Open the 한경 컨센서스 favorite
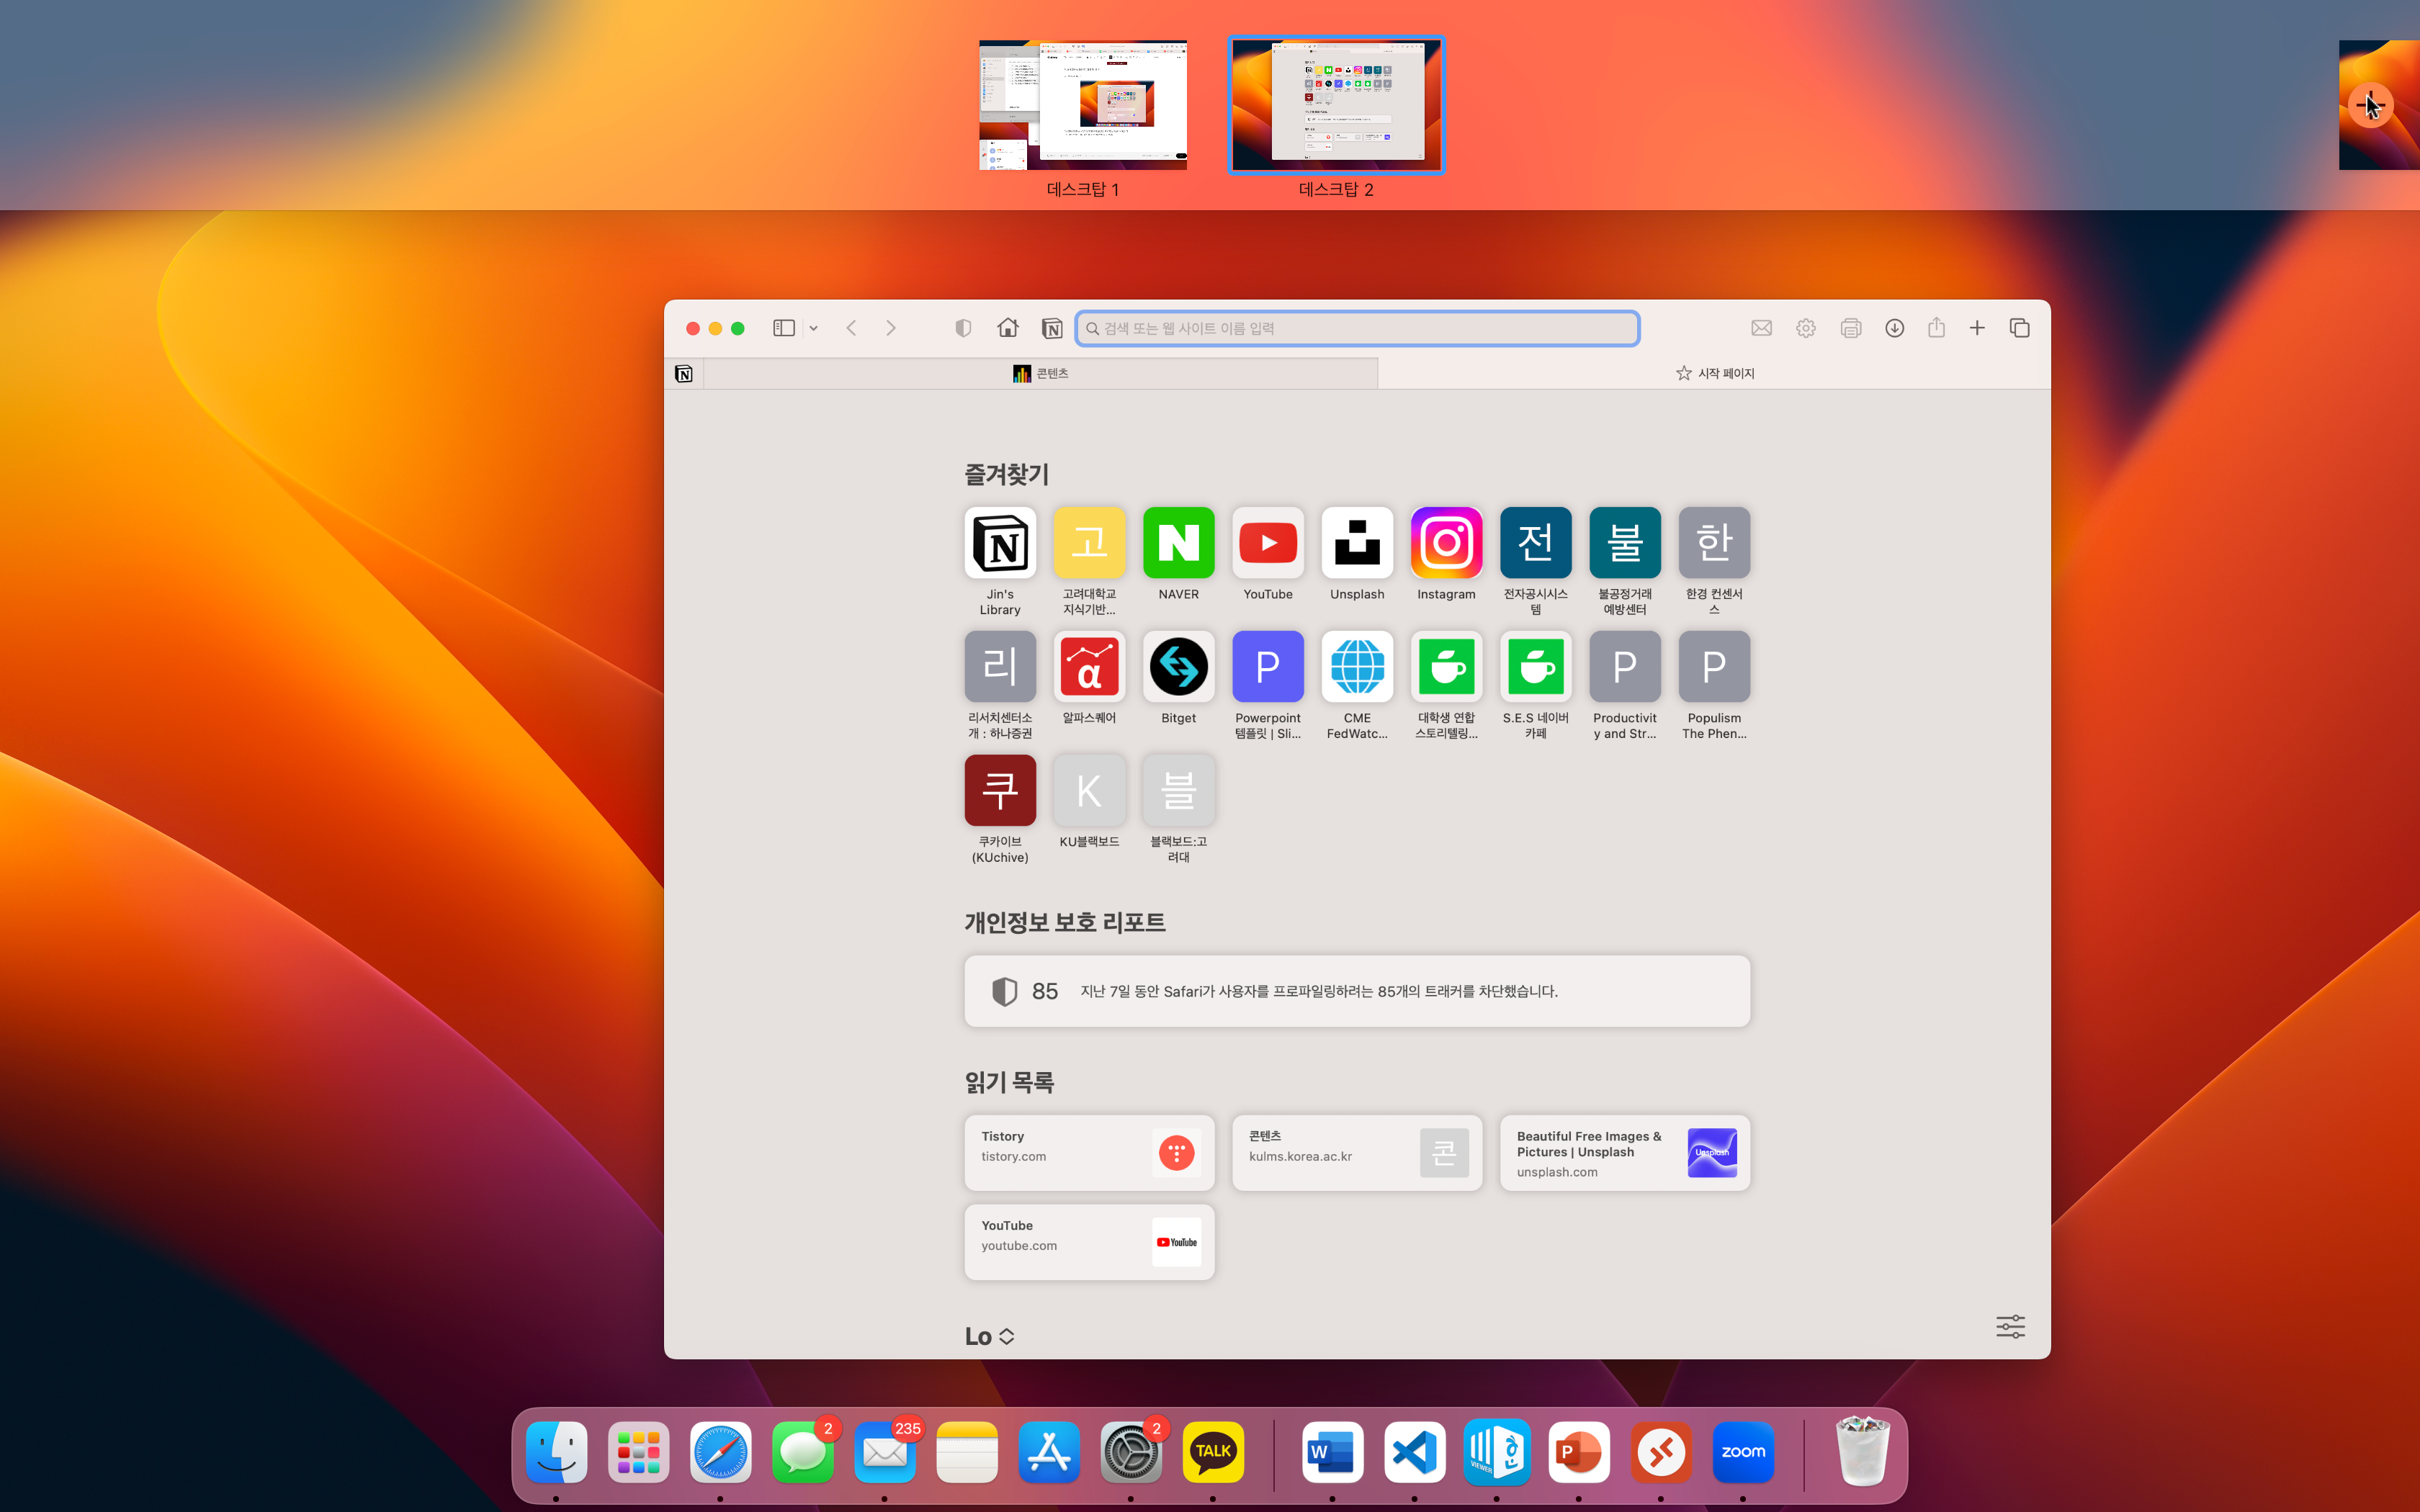The height and width of the screenshot is (1512, 2420). click(1714, 561)
